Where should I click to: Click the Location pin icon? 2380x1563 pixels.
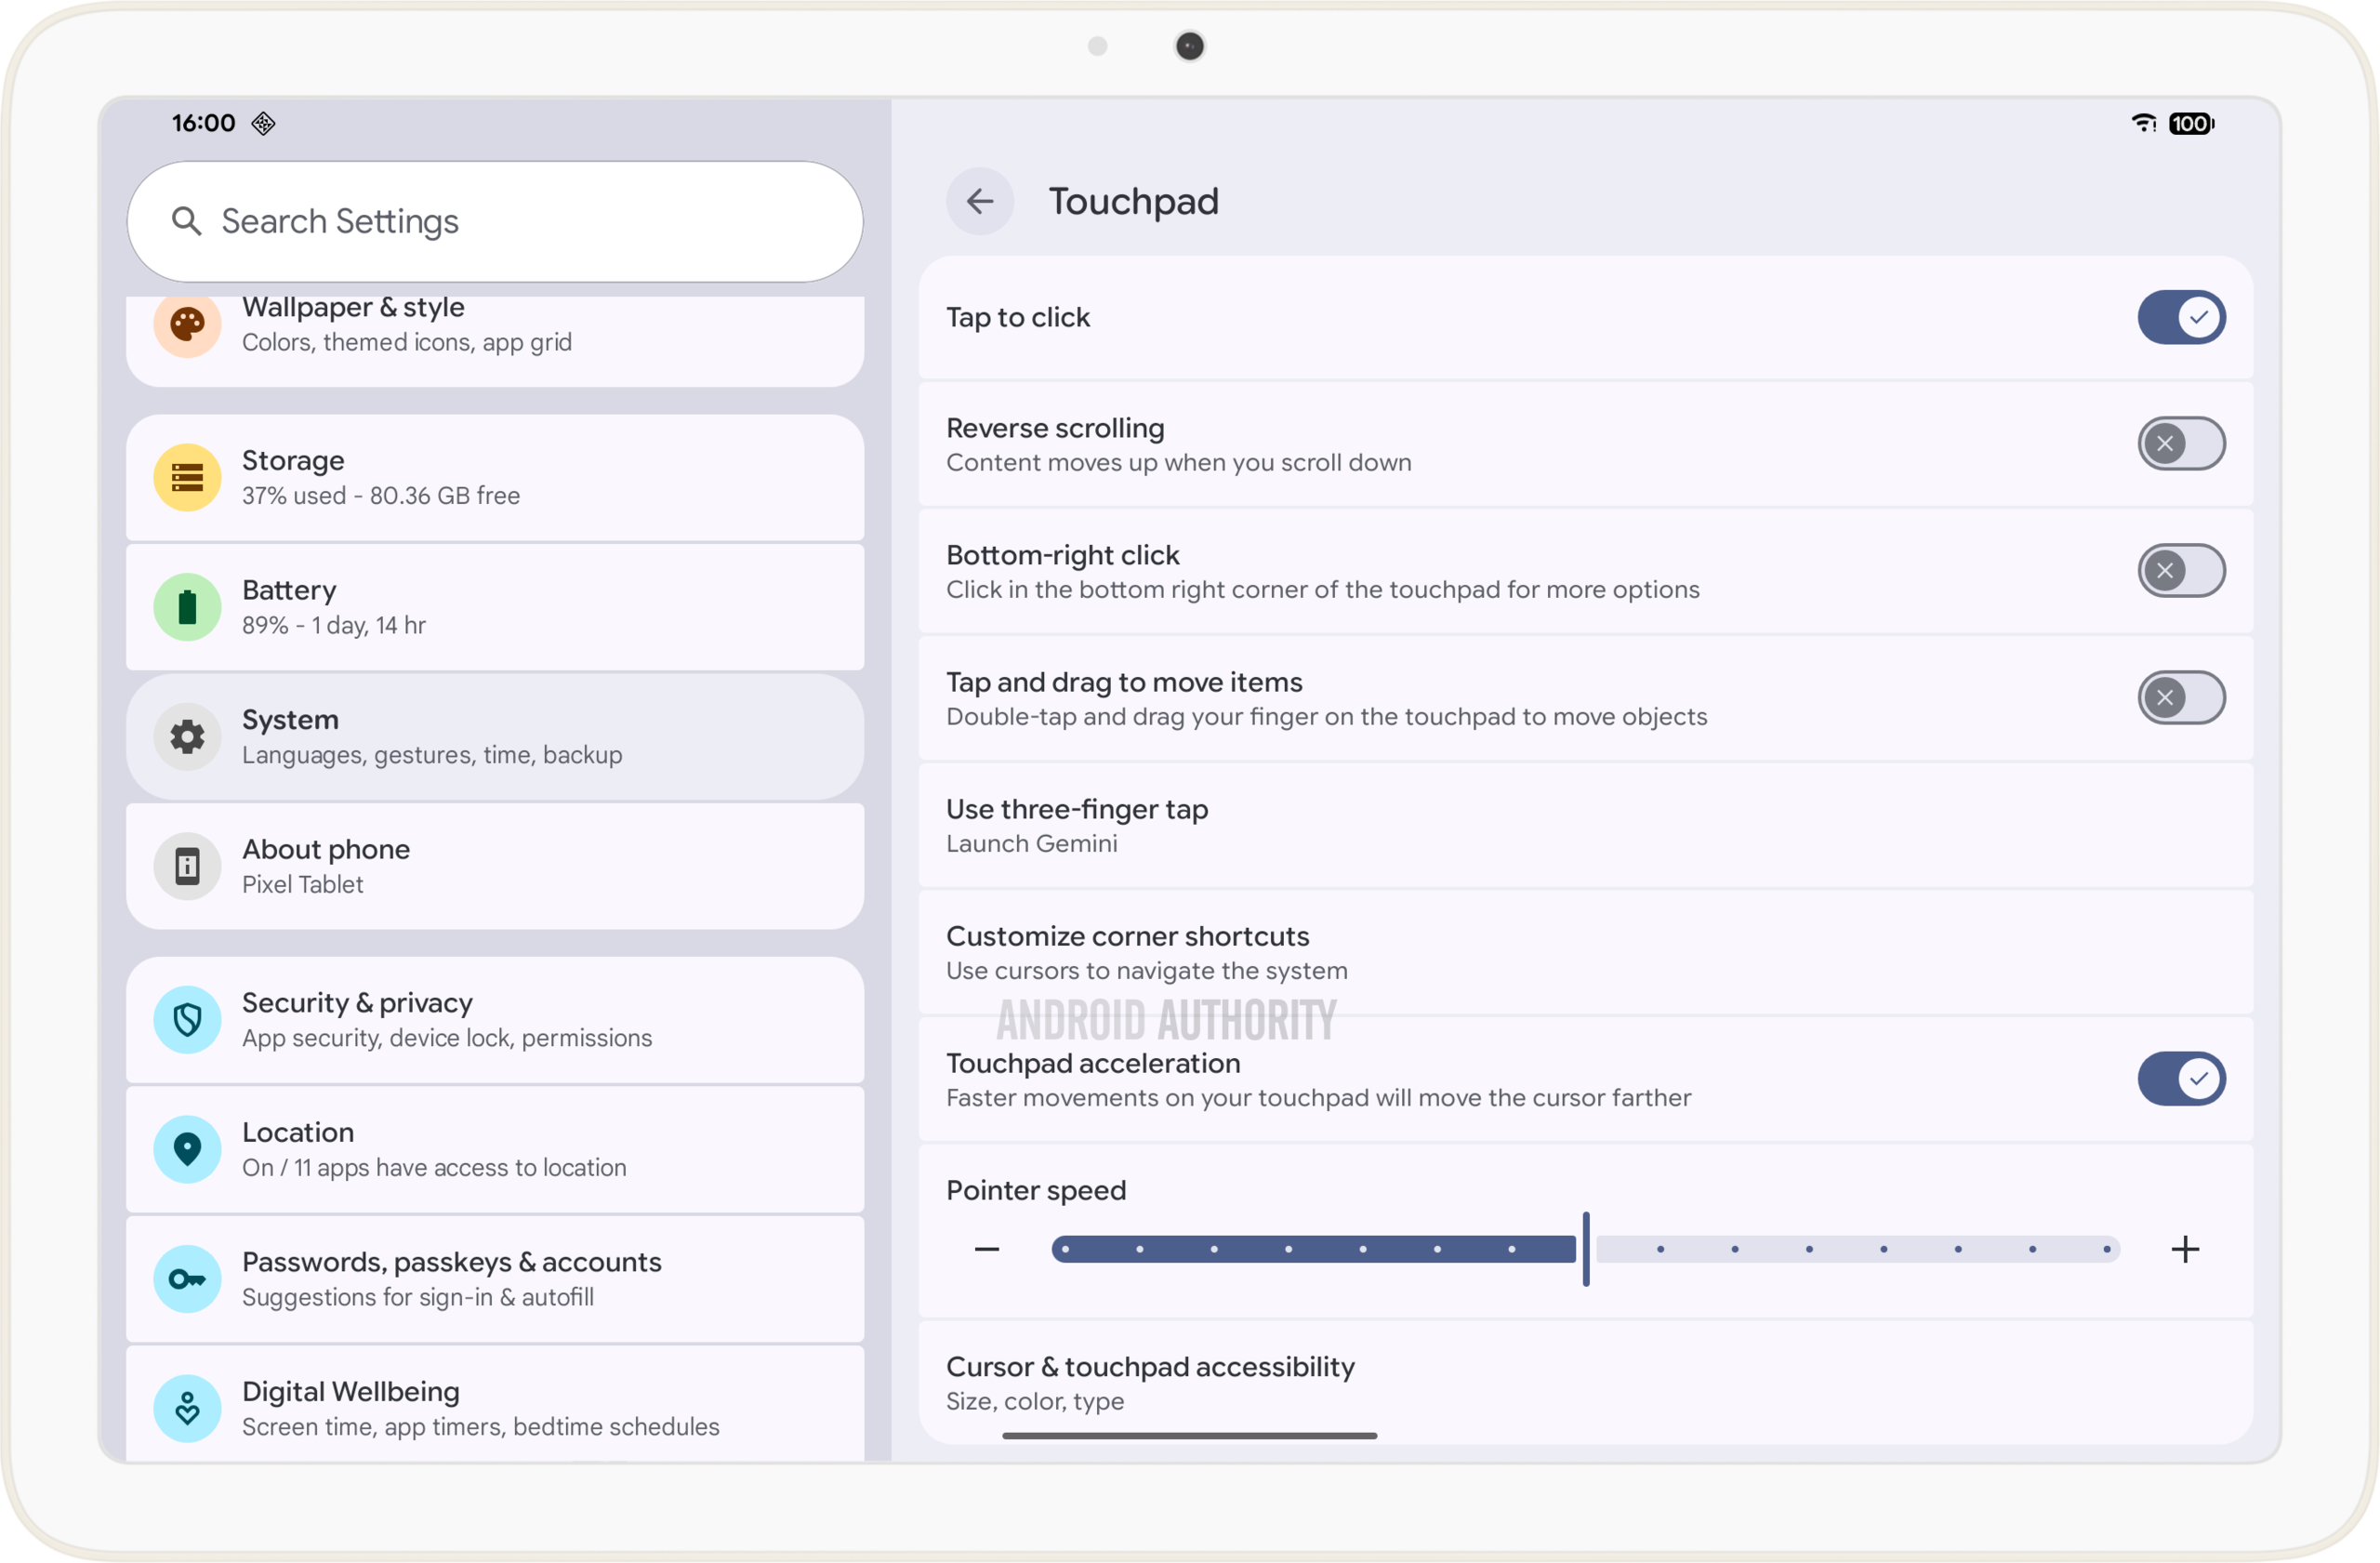(187, 1149)
